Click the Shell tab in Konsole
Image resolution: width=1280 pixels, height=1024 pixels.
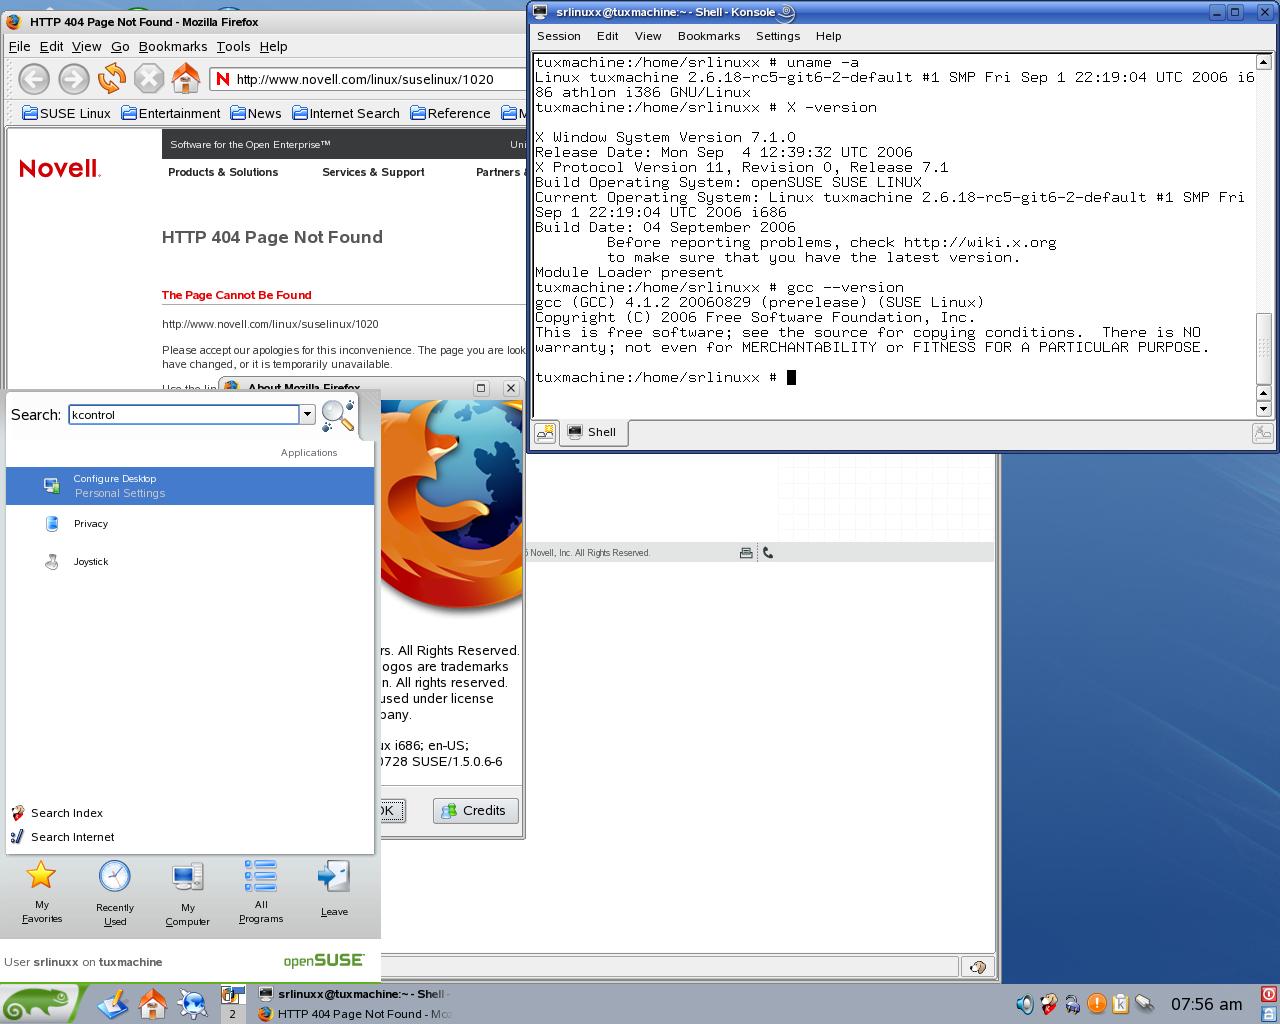click(594, 432)
